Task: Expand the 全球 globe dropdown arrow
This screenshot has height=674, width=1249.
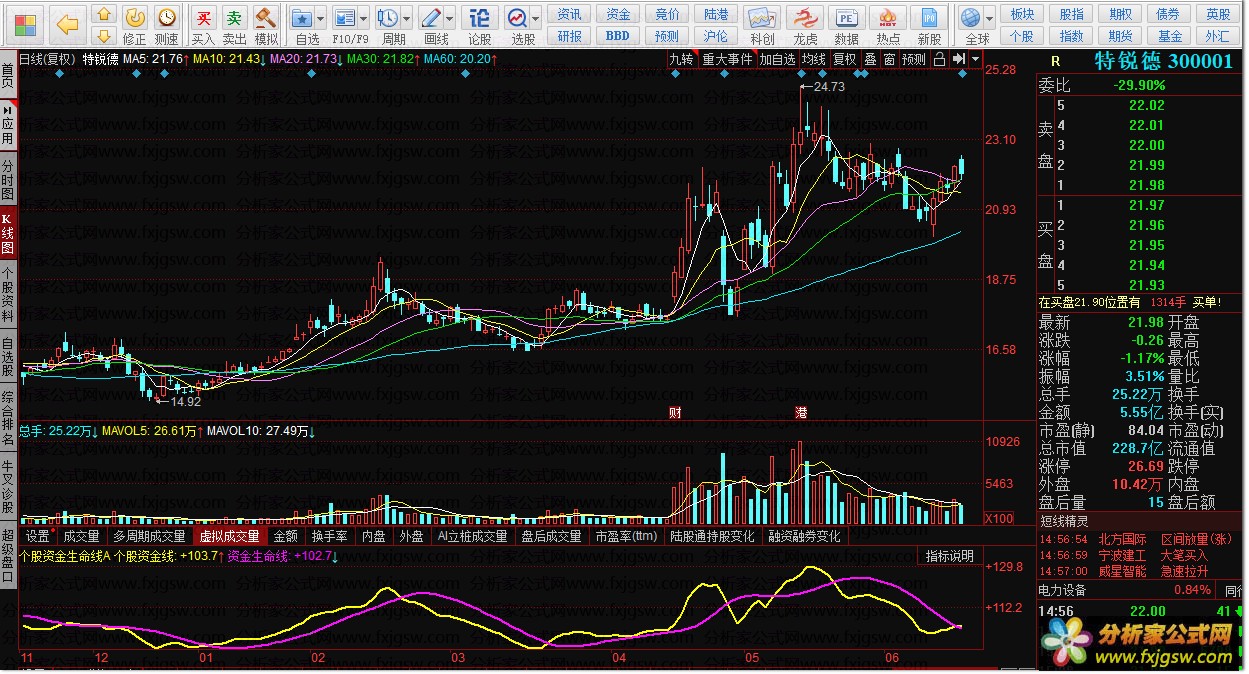Action: (x=989, y=18)
